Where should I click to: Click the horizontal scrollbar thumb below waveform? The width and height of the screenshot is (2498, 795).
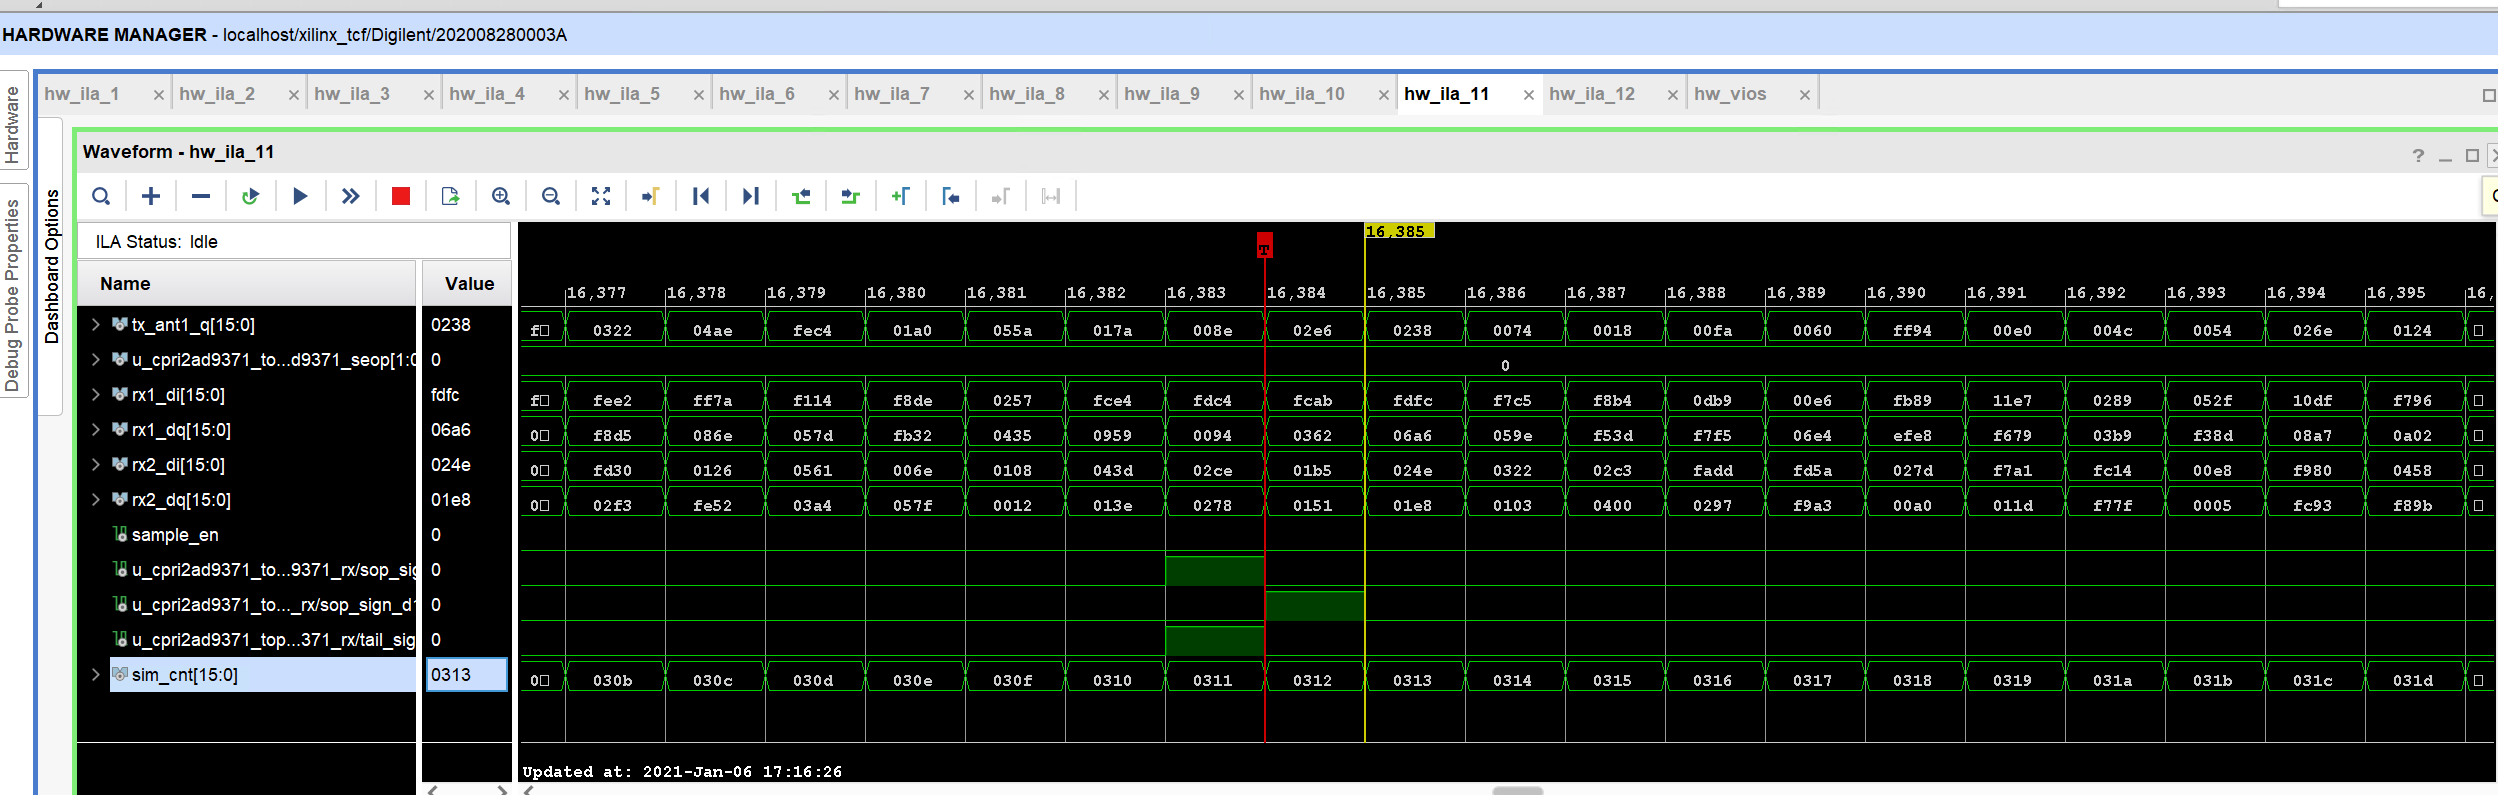tap(1518, 790)
